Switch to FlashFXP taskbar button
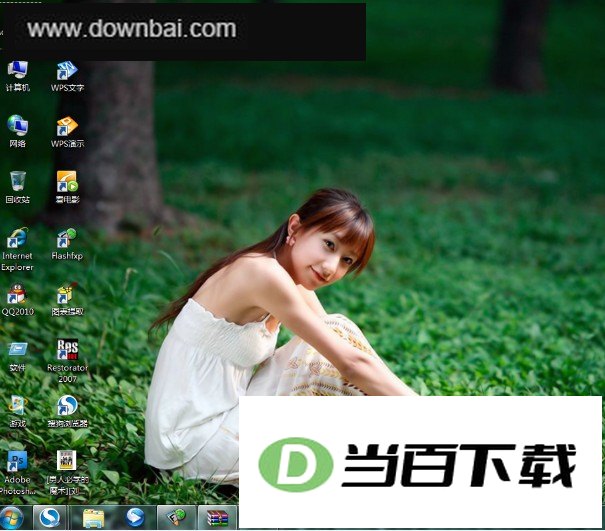 point(176,517)
